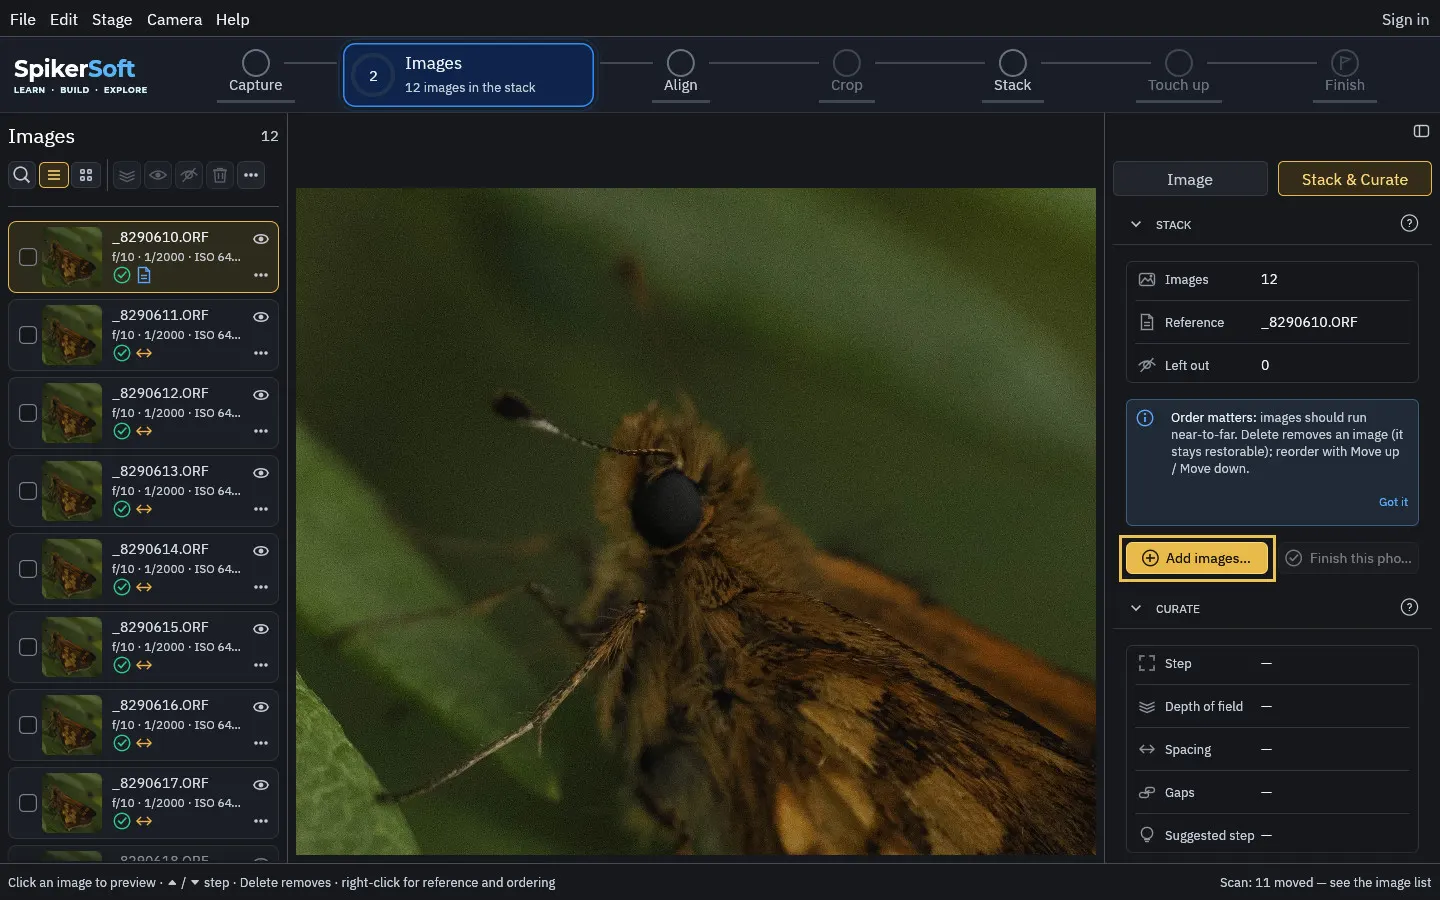Click the crossed-out eye toolbar icon

click(189, 175)
